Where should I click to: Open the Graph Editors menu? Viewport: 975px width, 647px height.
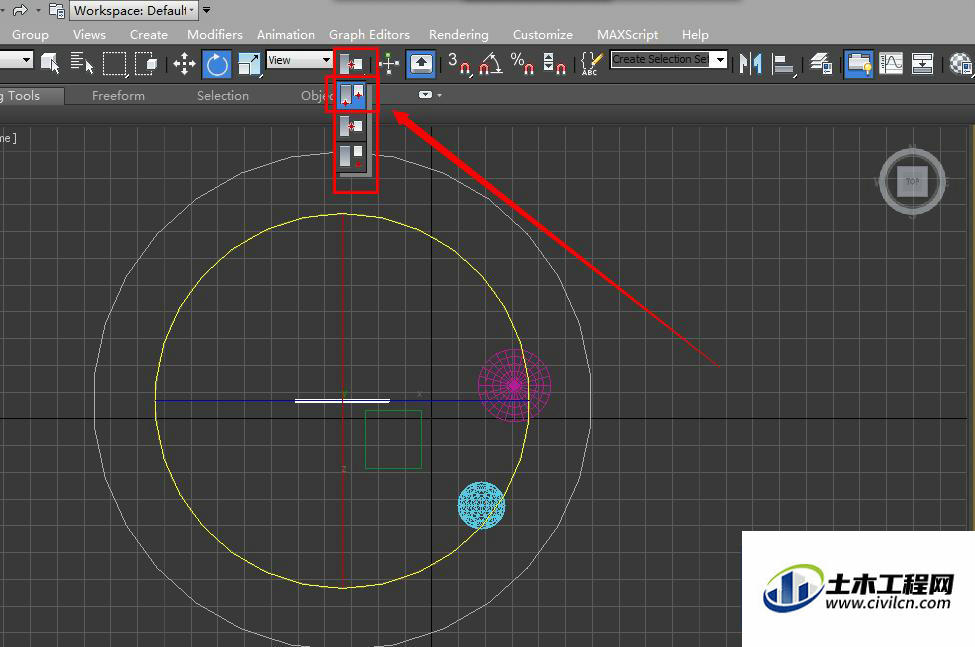pos(369,35)
